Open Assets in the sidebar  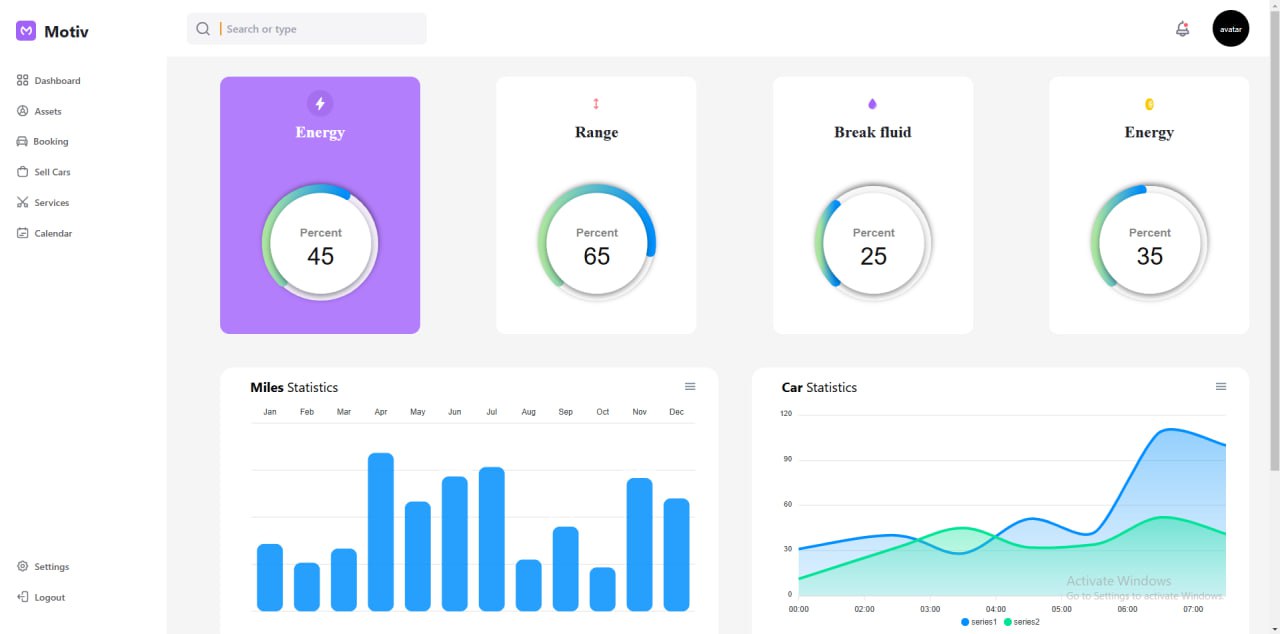(x=40, y=111)
